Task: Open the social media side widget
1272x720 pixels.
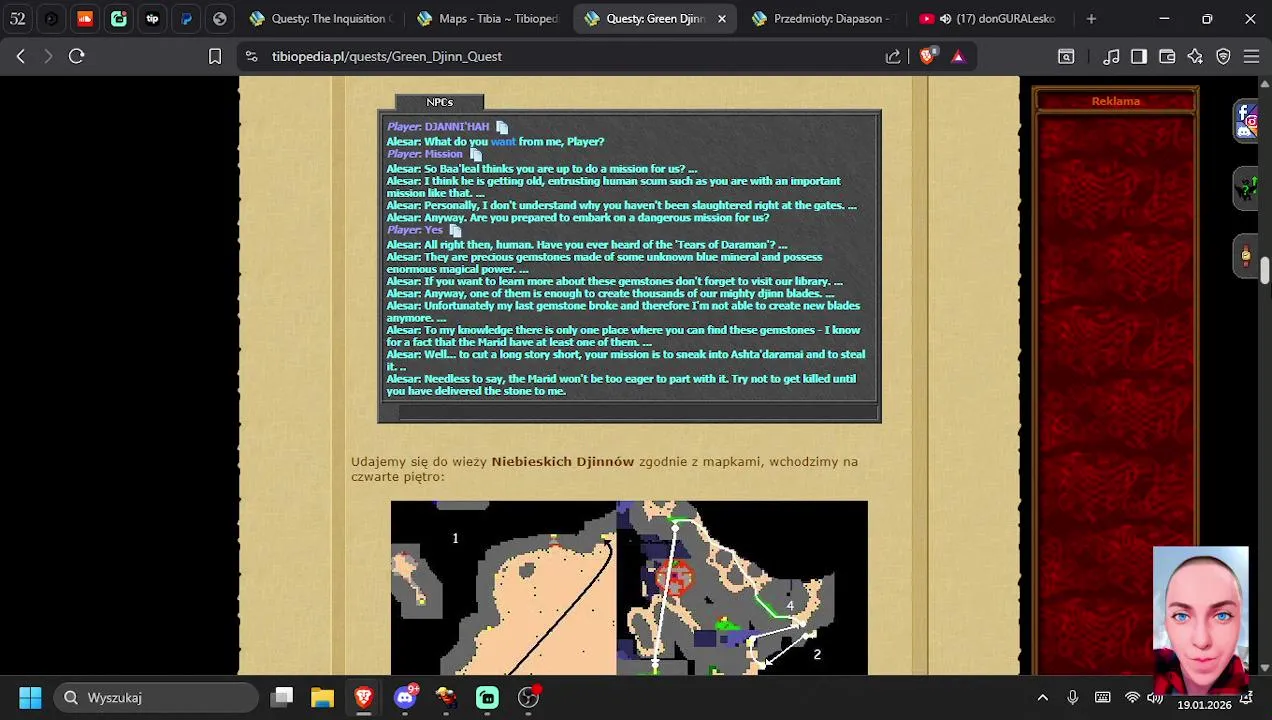Action: 1246,121
